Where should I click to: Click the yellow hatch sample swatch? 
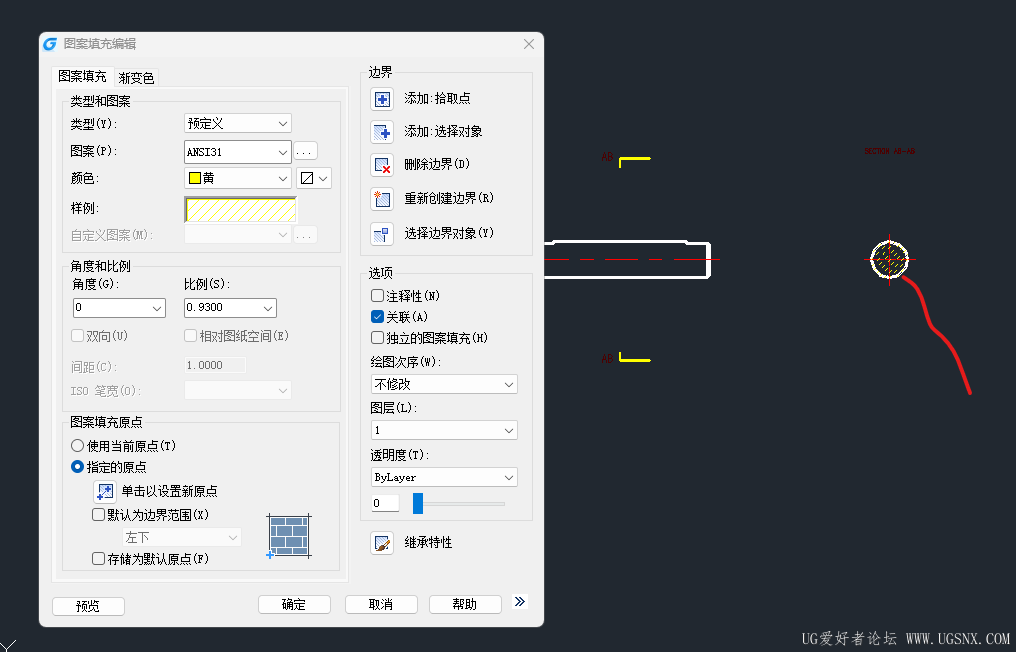pos(240,209)
